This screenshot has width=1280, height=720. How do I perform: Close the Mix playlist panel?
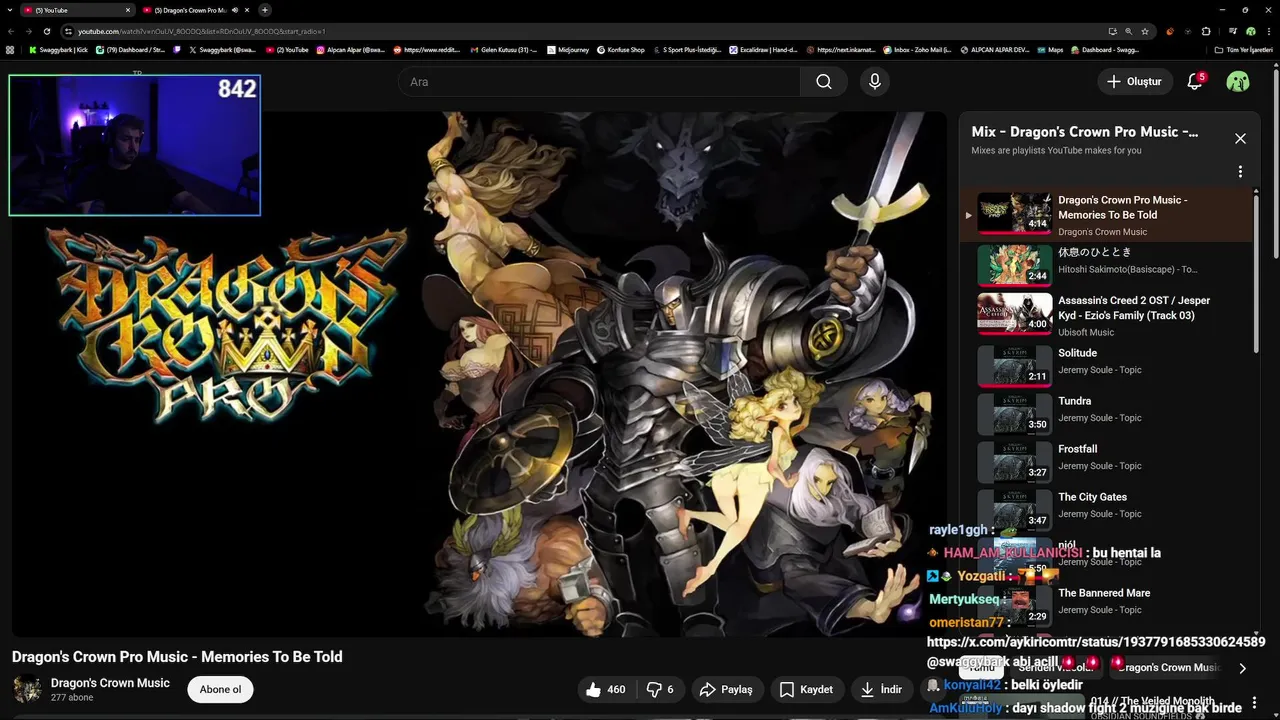tap(1240, 139)
